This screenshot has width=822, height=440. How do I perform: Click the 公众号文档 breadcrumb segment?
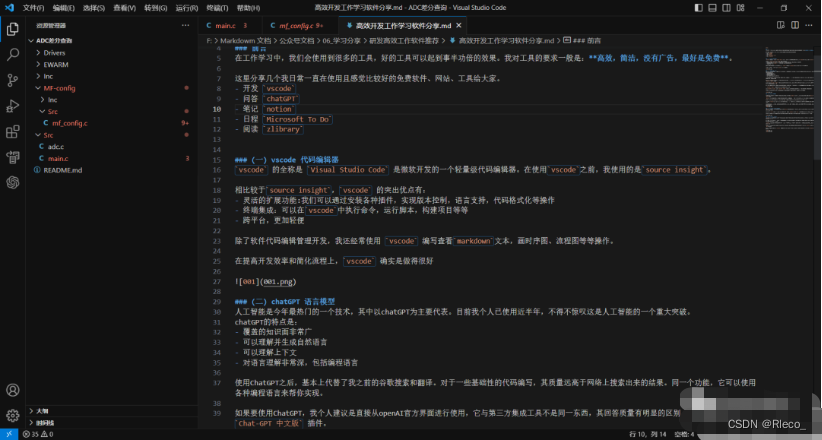(x=296, y=40)
